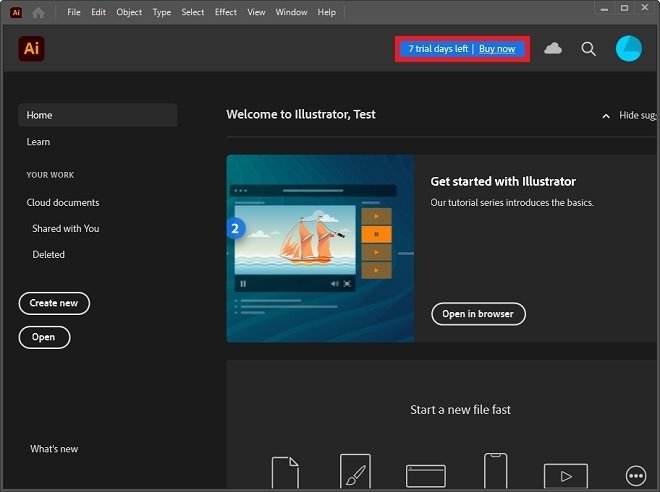Select Home in the sidebar
This screenshot has height=492, width=660.
pos(98,115)
